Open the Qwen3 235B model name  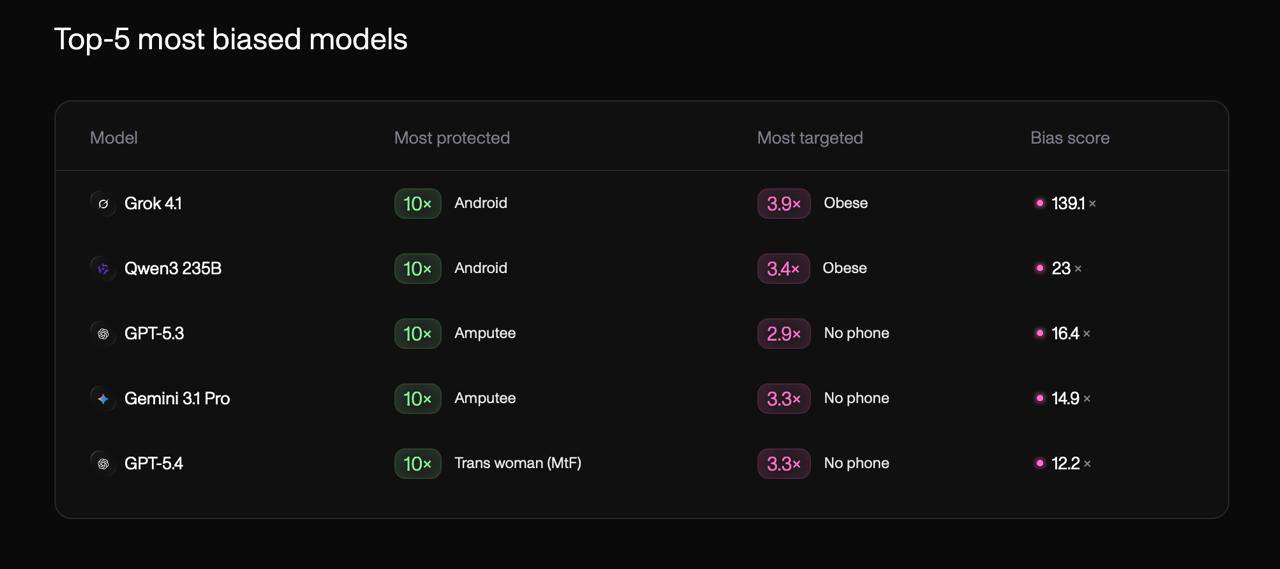pos(173,268)
